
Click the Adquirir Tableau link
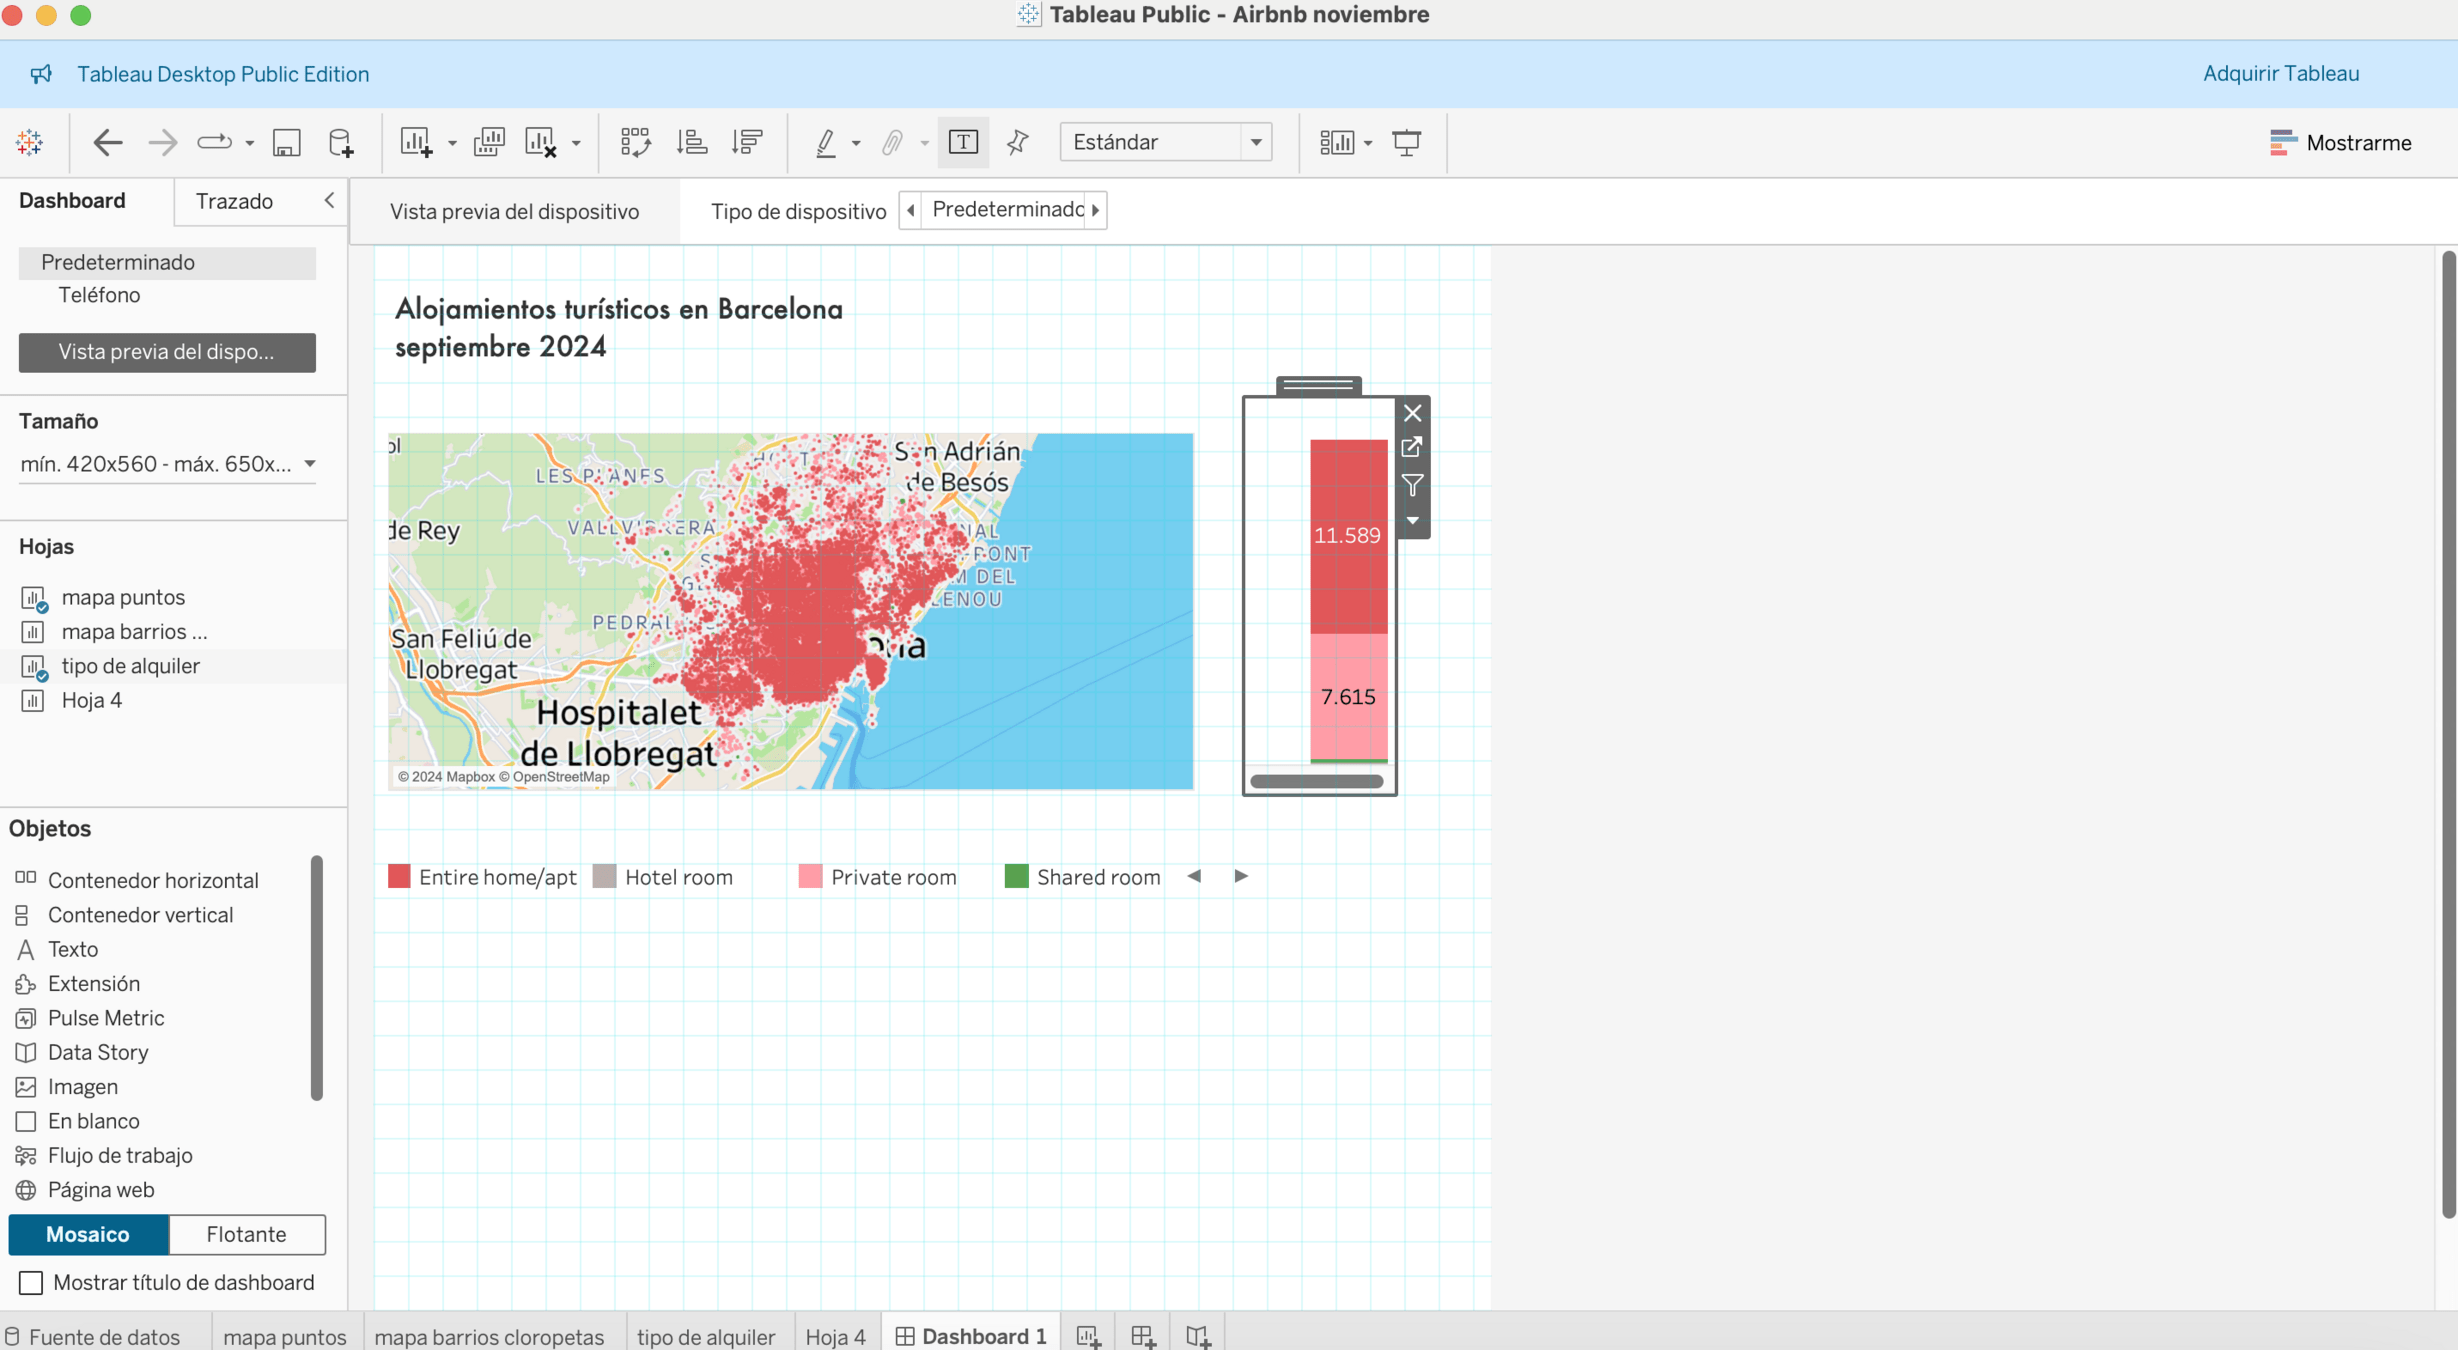(2280, 73)
